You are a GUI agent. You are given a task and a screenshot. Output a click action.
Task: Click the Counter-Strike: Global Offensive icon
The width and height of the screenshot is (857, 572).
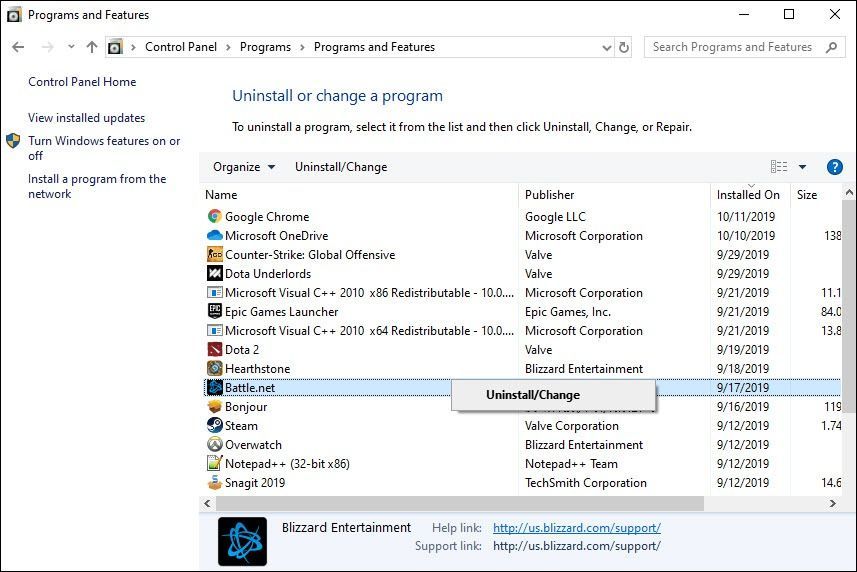pos(215,255)
